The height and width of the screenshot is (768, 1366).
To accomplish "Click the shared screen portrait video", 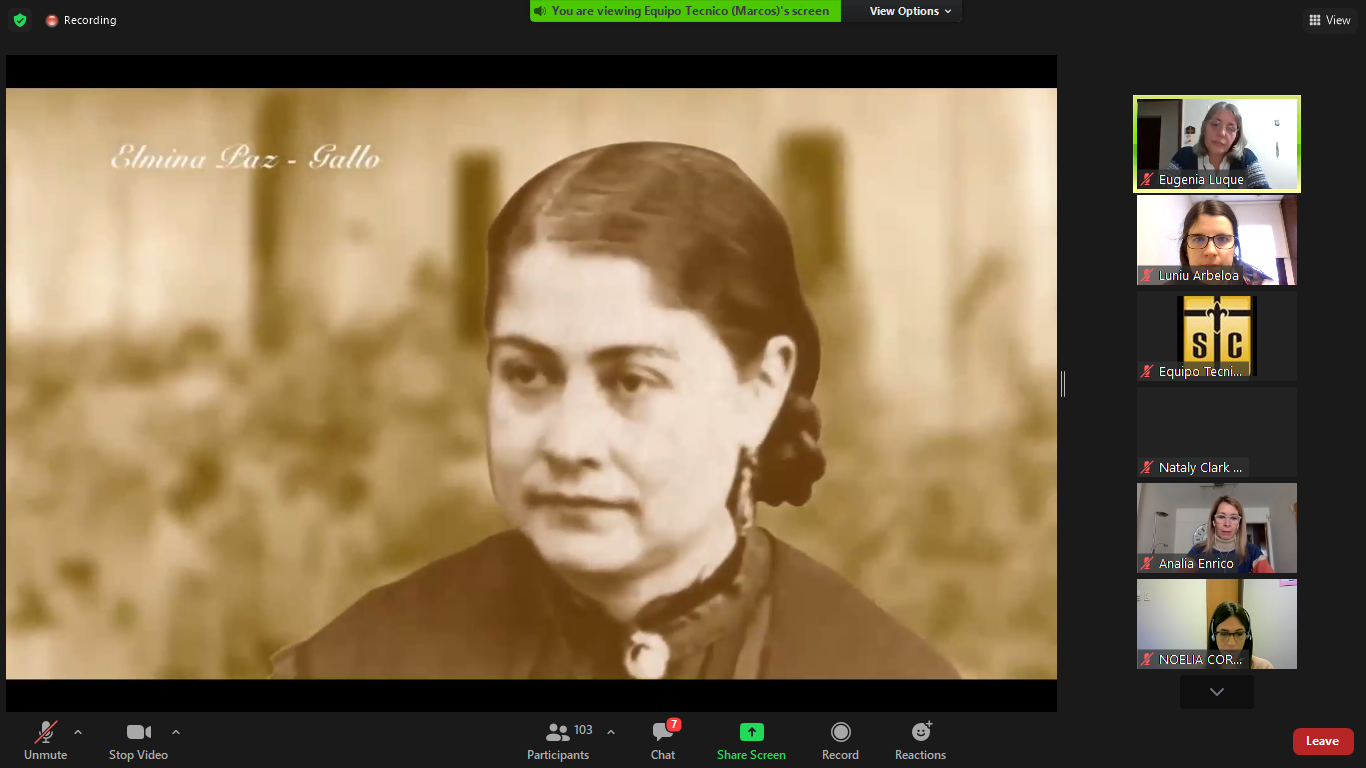I will click(x=531, y=383).
